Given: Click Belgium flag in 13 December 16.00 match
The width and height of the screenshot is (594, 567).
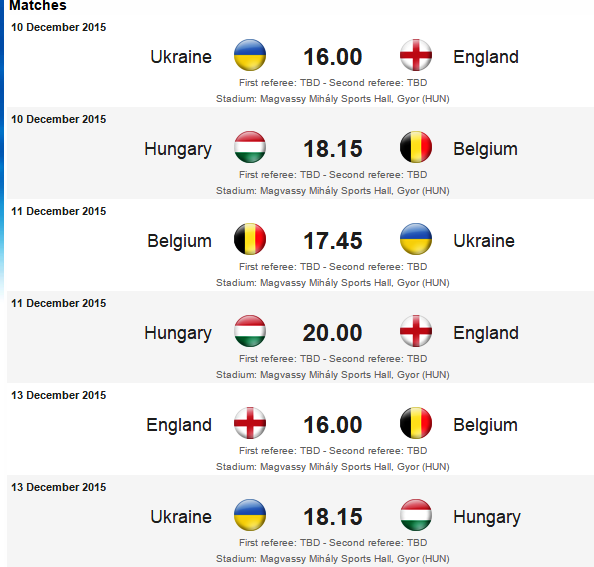Looking at the screenshot, I should 416,423.
